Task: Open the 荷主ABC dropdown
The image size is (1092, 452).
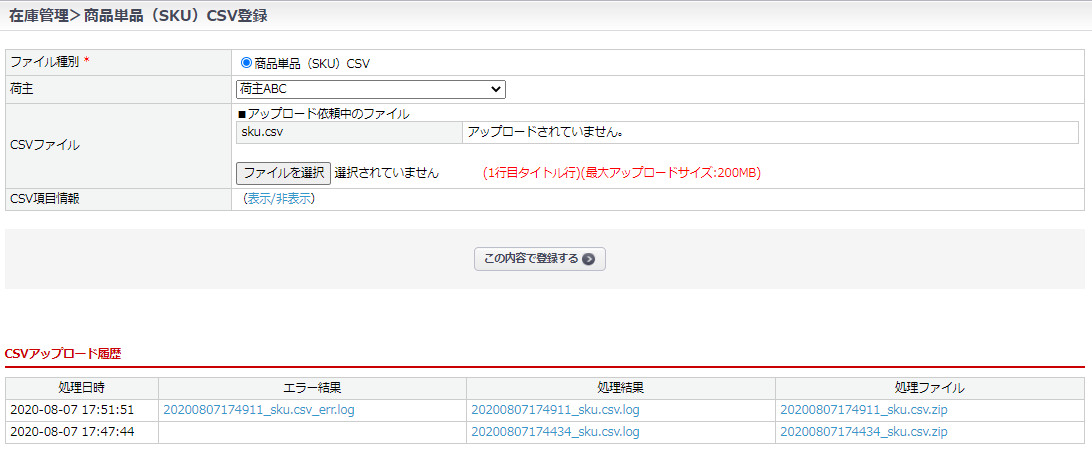Action: [370, 89]
